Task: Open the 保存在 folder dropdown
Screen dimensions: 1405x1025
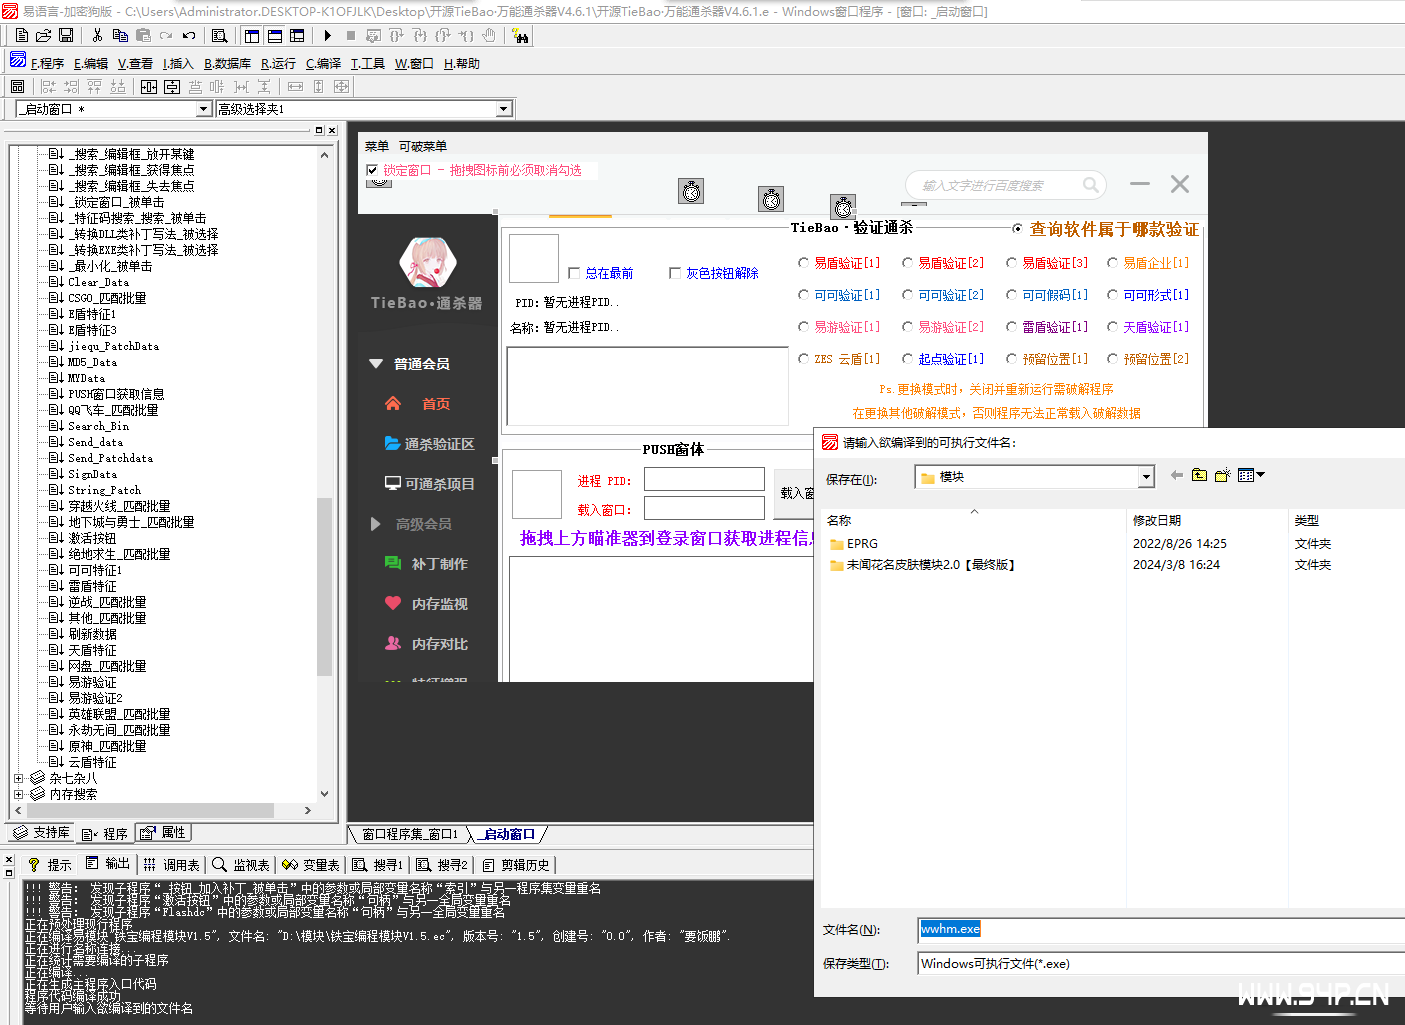Action: point(1146,478)
